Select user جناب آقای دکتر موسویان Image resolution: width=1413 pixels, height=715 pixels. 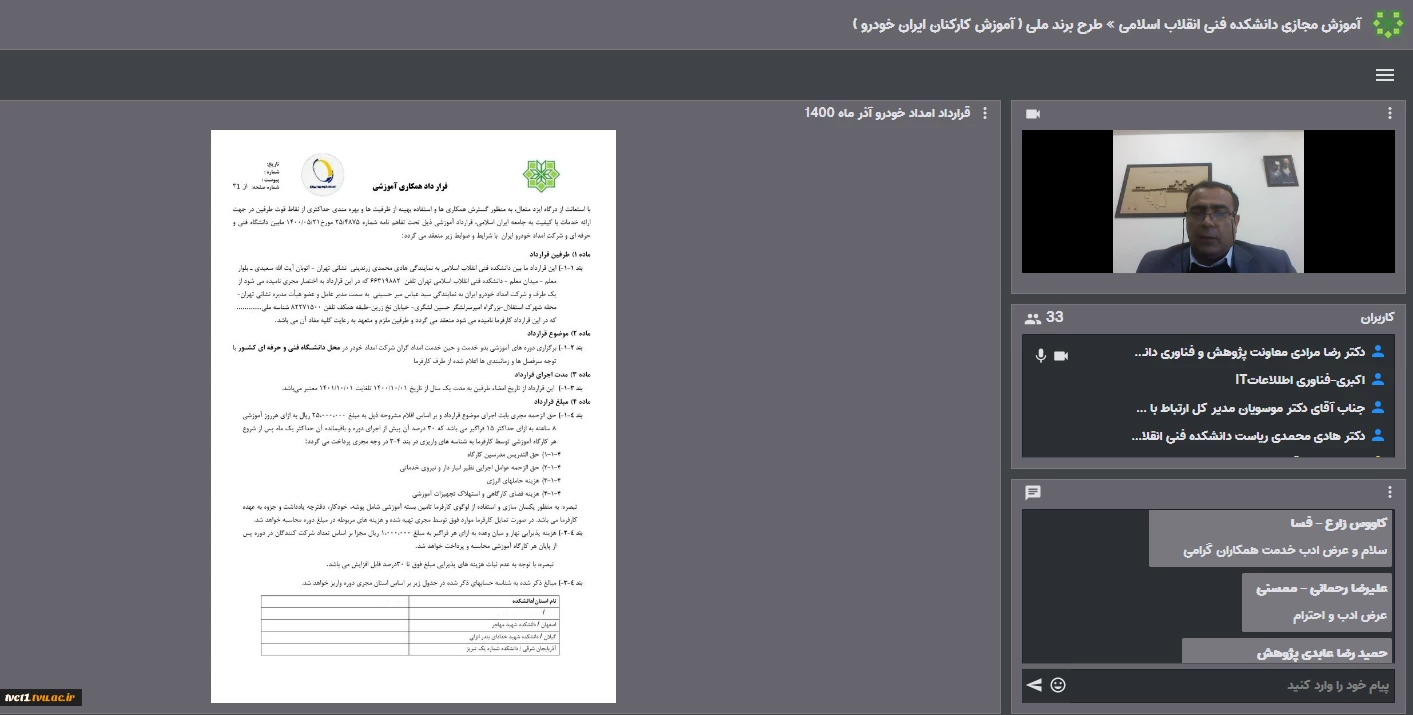click(x=1251, y=408)
